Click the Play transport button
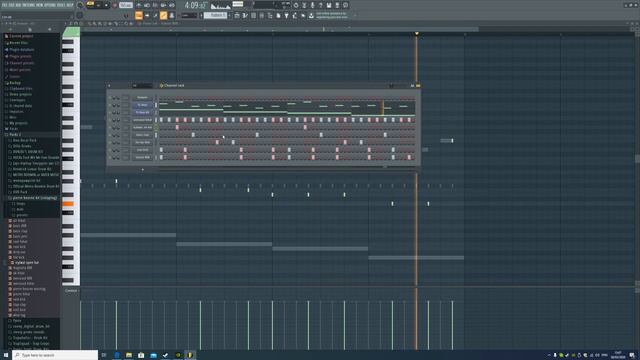The width and height of the screenshot is (640, 360). pyautogui.click(x=98, y=5)
